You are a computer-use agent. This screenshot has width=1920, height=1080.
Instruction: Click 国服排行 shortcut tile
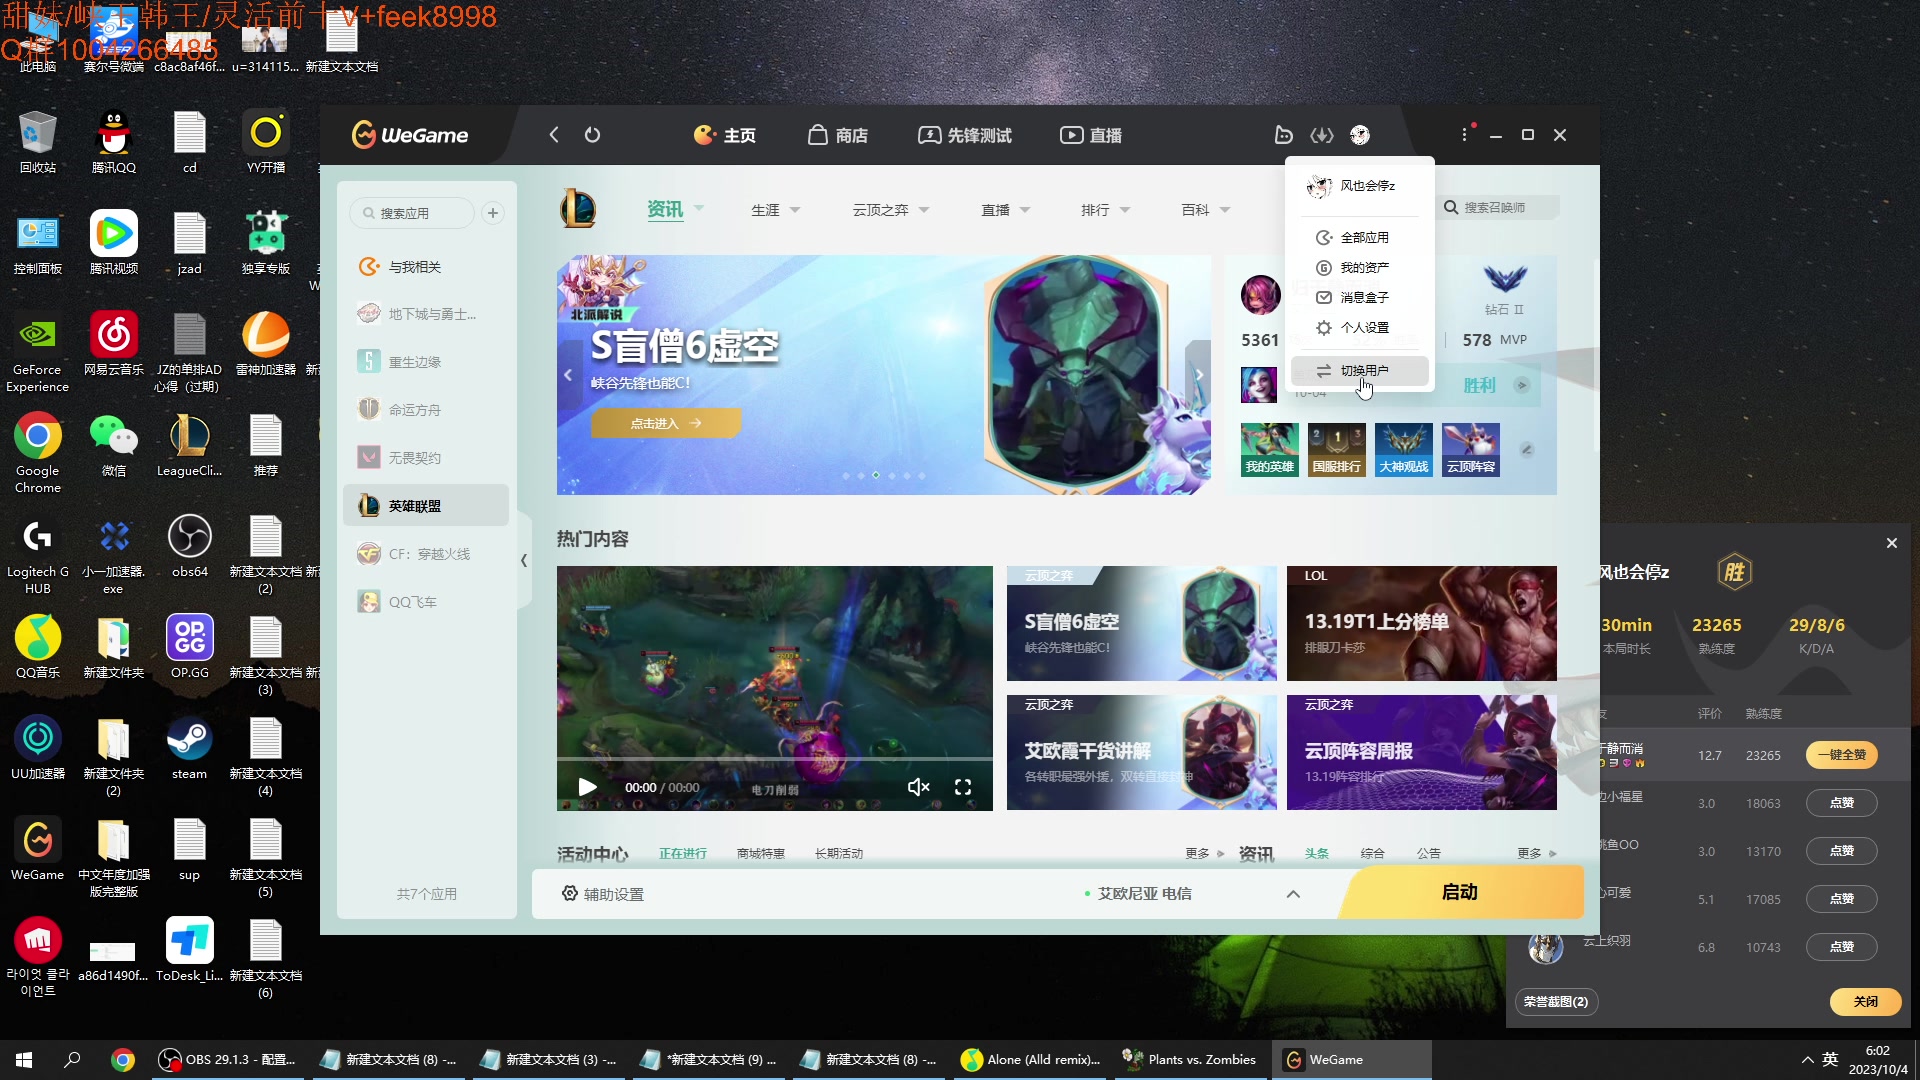(x=1337, y=449)
